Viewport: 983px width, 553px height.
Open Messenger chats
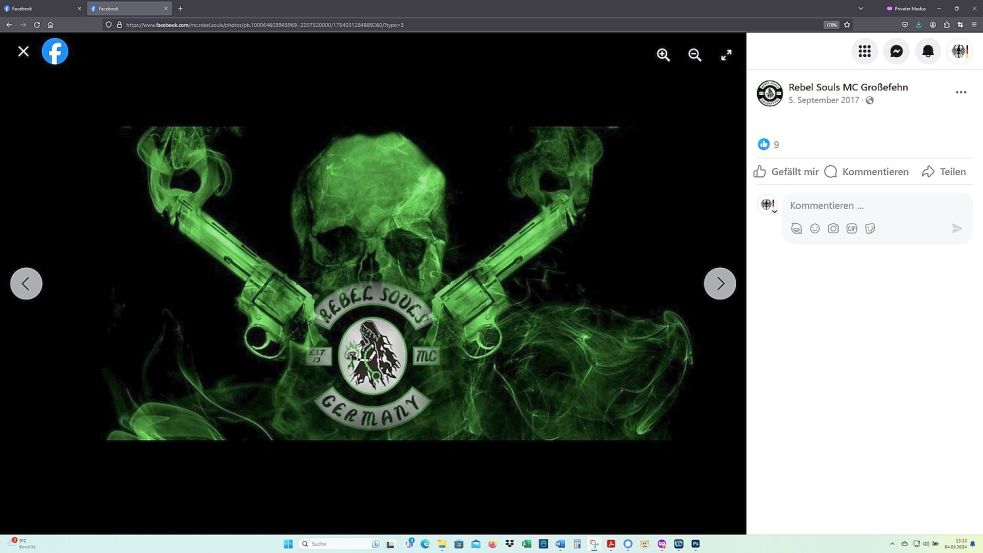(896, 51)
